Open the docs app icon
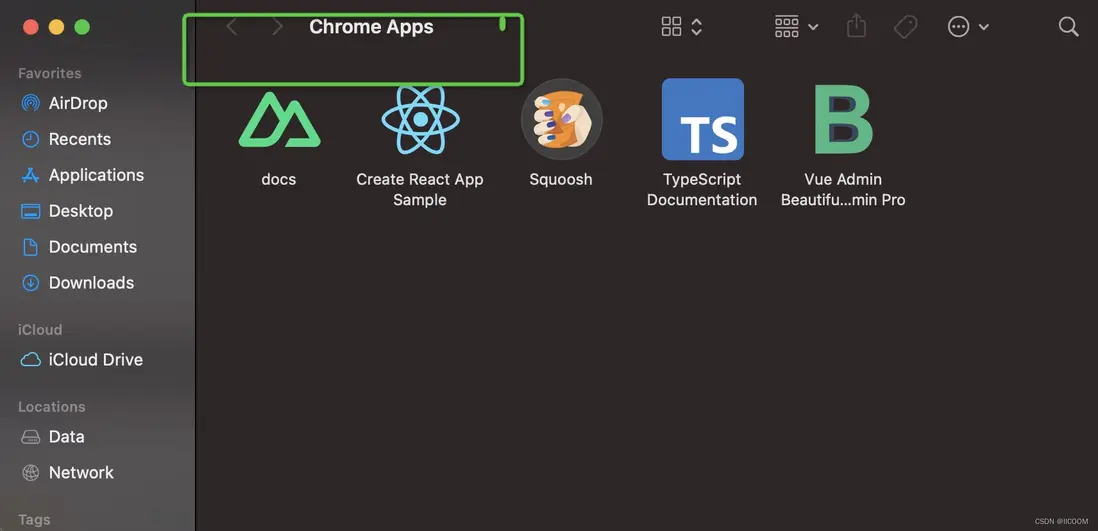The width and height of the screenshot is (1098, 531). pos(279,120)
